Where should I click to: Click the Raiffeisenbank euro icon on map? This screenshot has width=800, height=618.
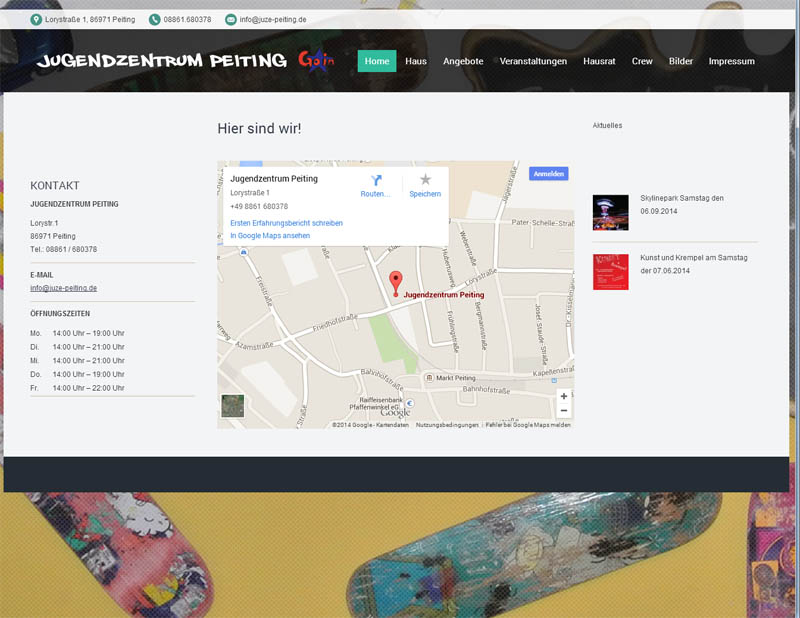(409, 403)
